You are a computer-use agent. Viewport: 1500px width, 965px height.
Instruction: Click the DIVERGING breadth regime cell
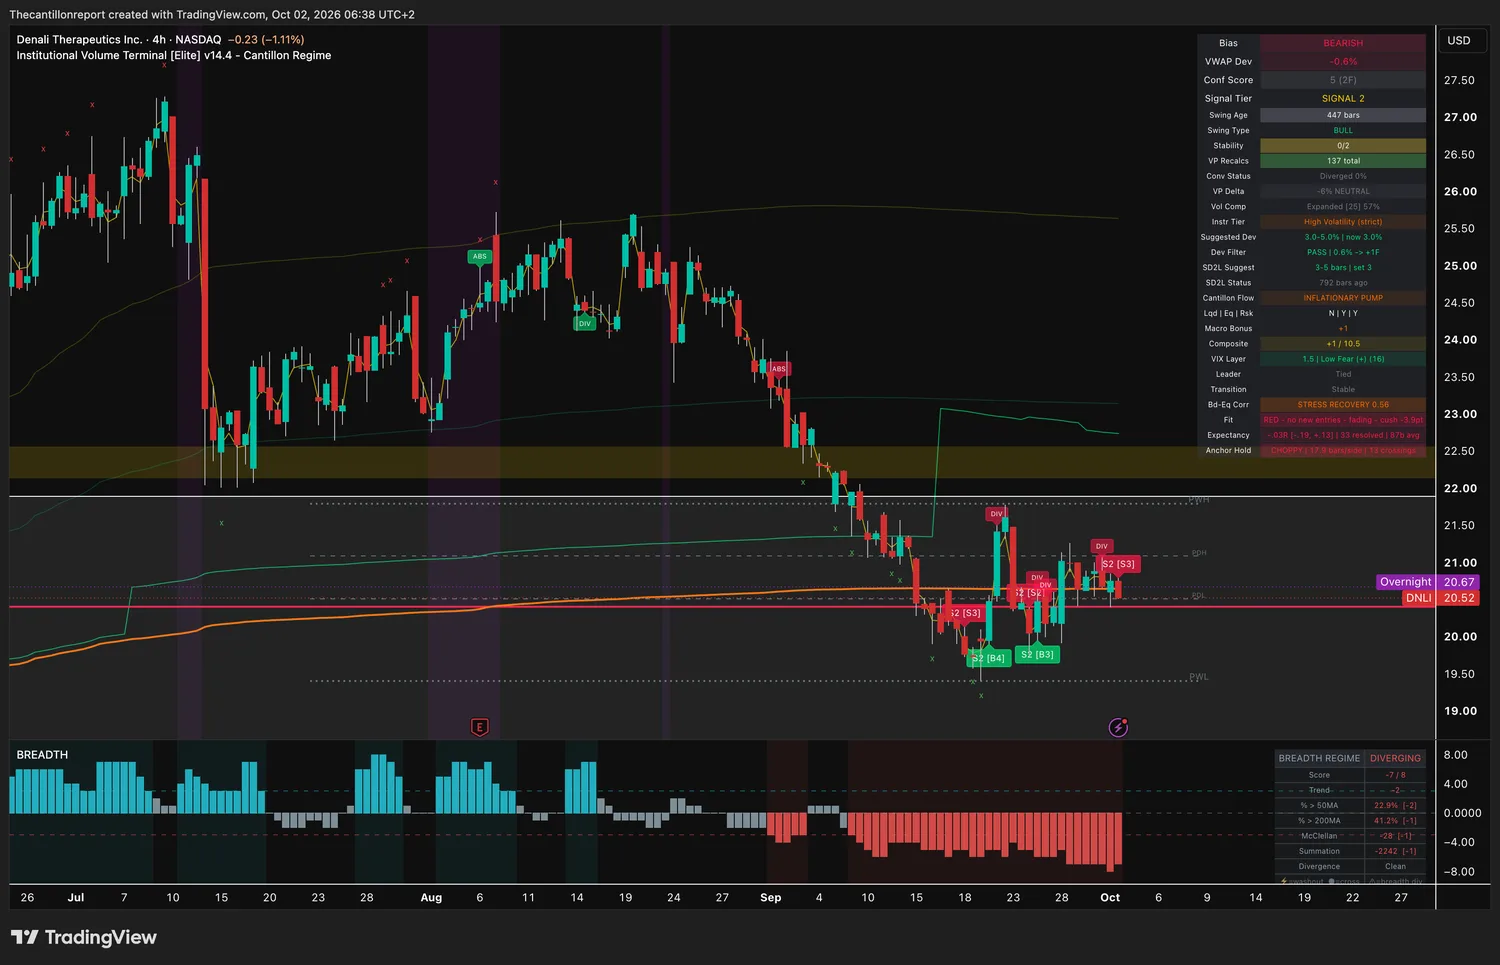1395,759
